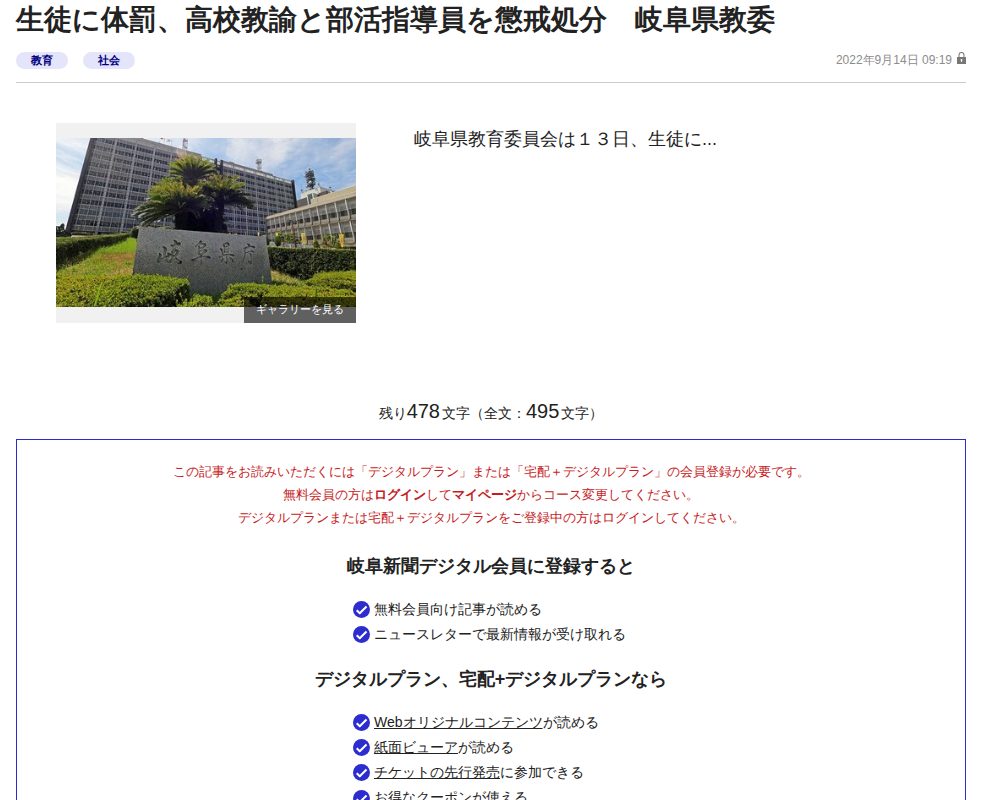982x800 pixels.
Task: Open the Webオリジナルコンテンツ link
Action: tap(458, 722)
